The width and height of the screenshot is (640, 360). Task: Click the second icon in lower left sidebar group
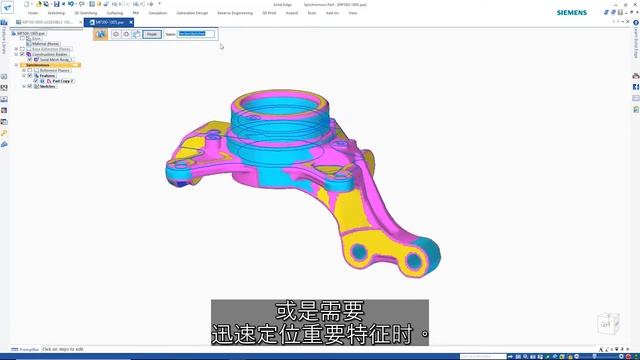4,88
